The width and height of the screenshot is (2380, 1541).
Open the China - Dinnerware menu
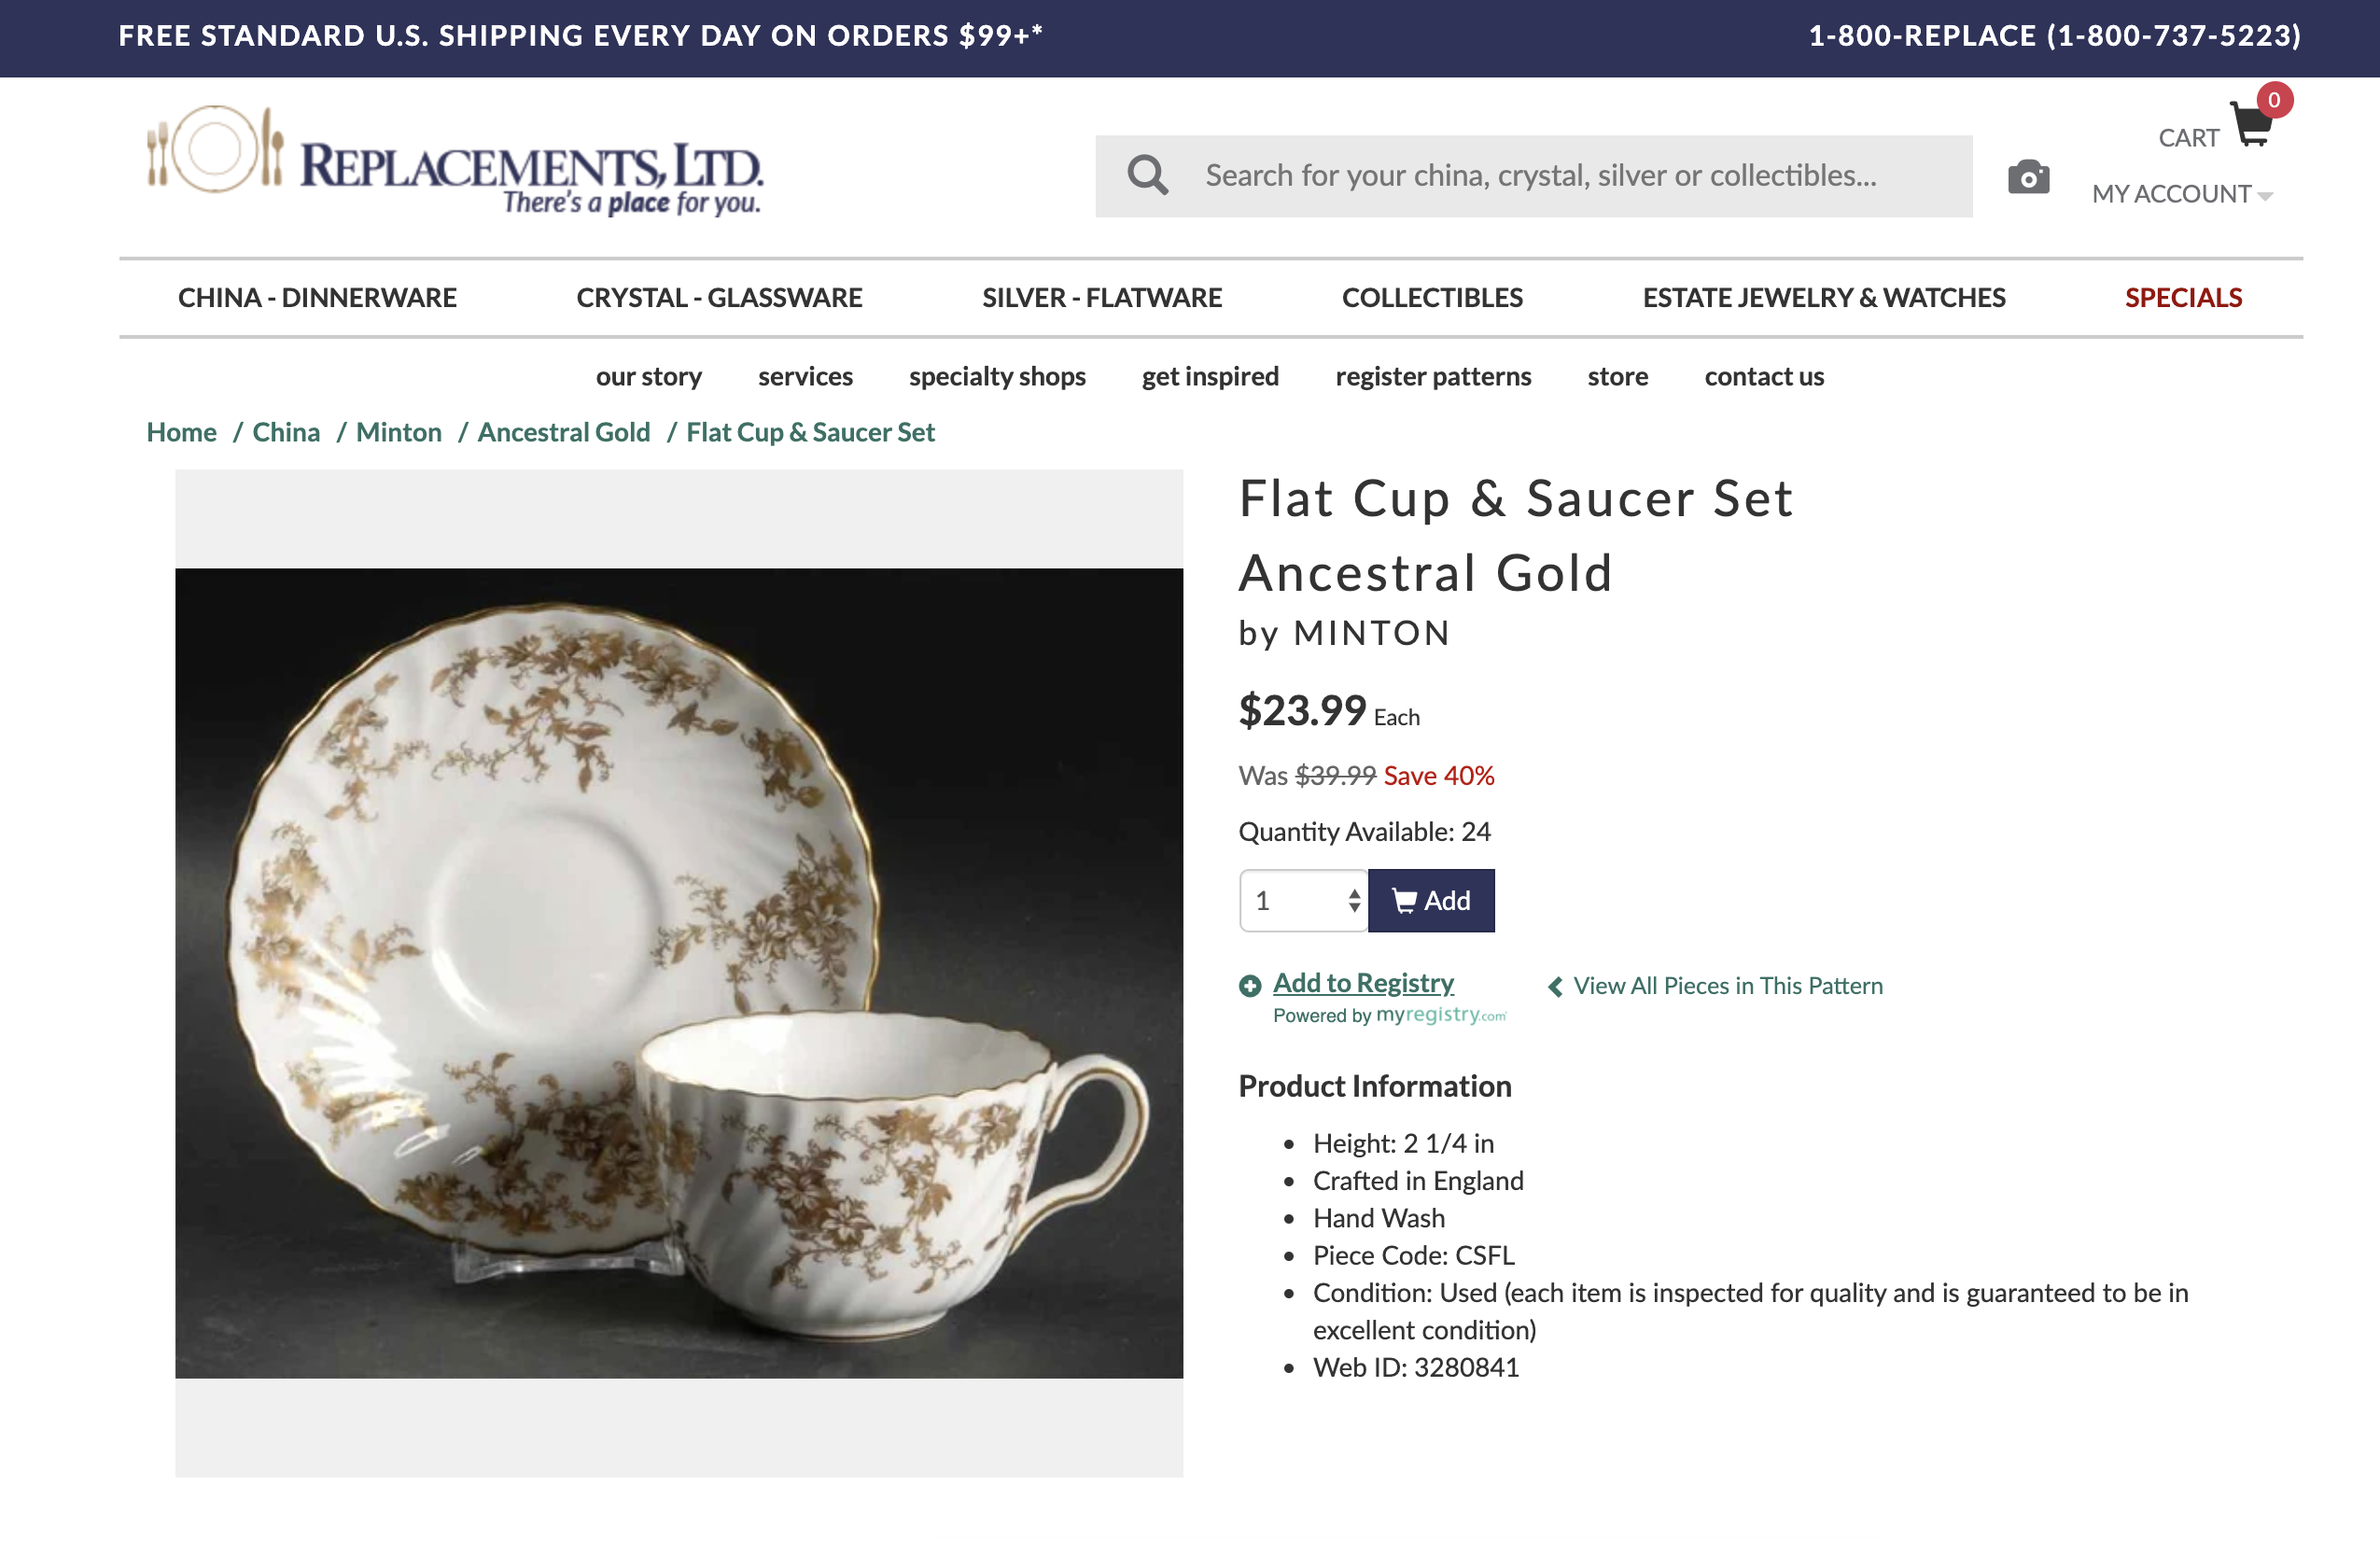(317, 298)
